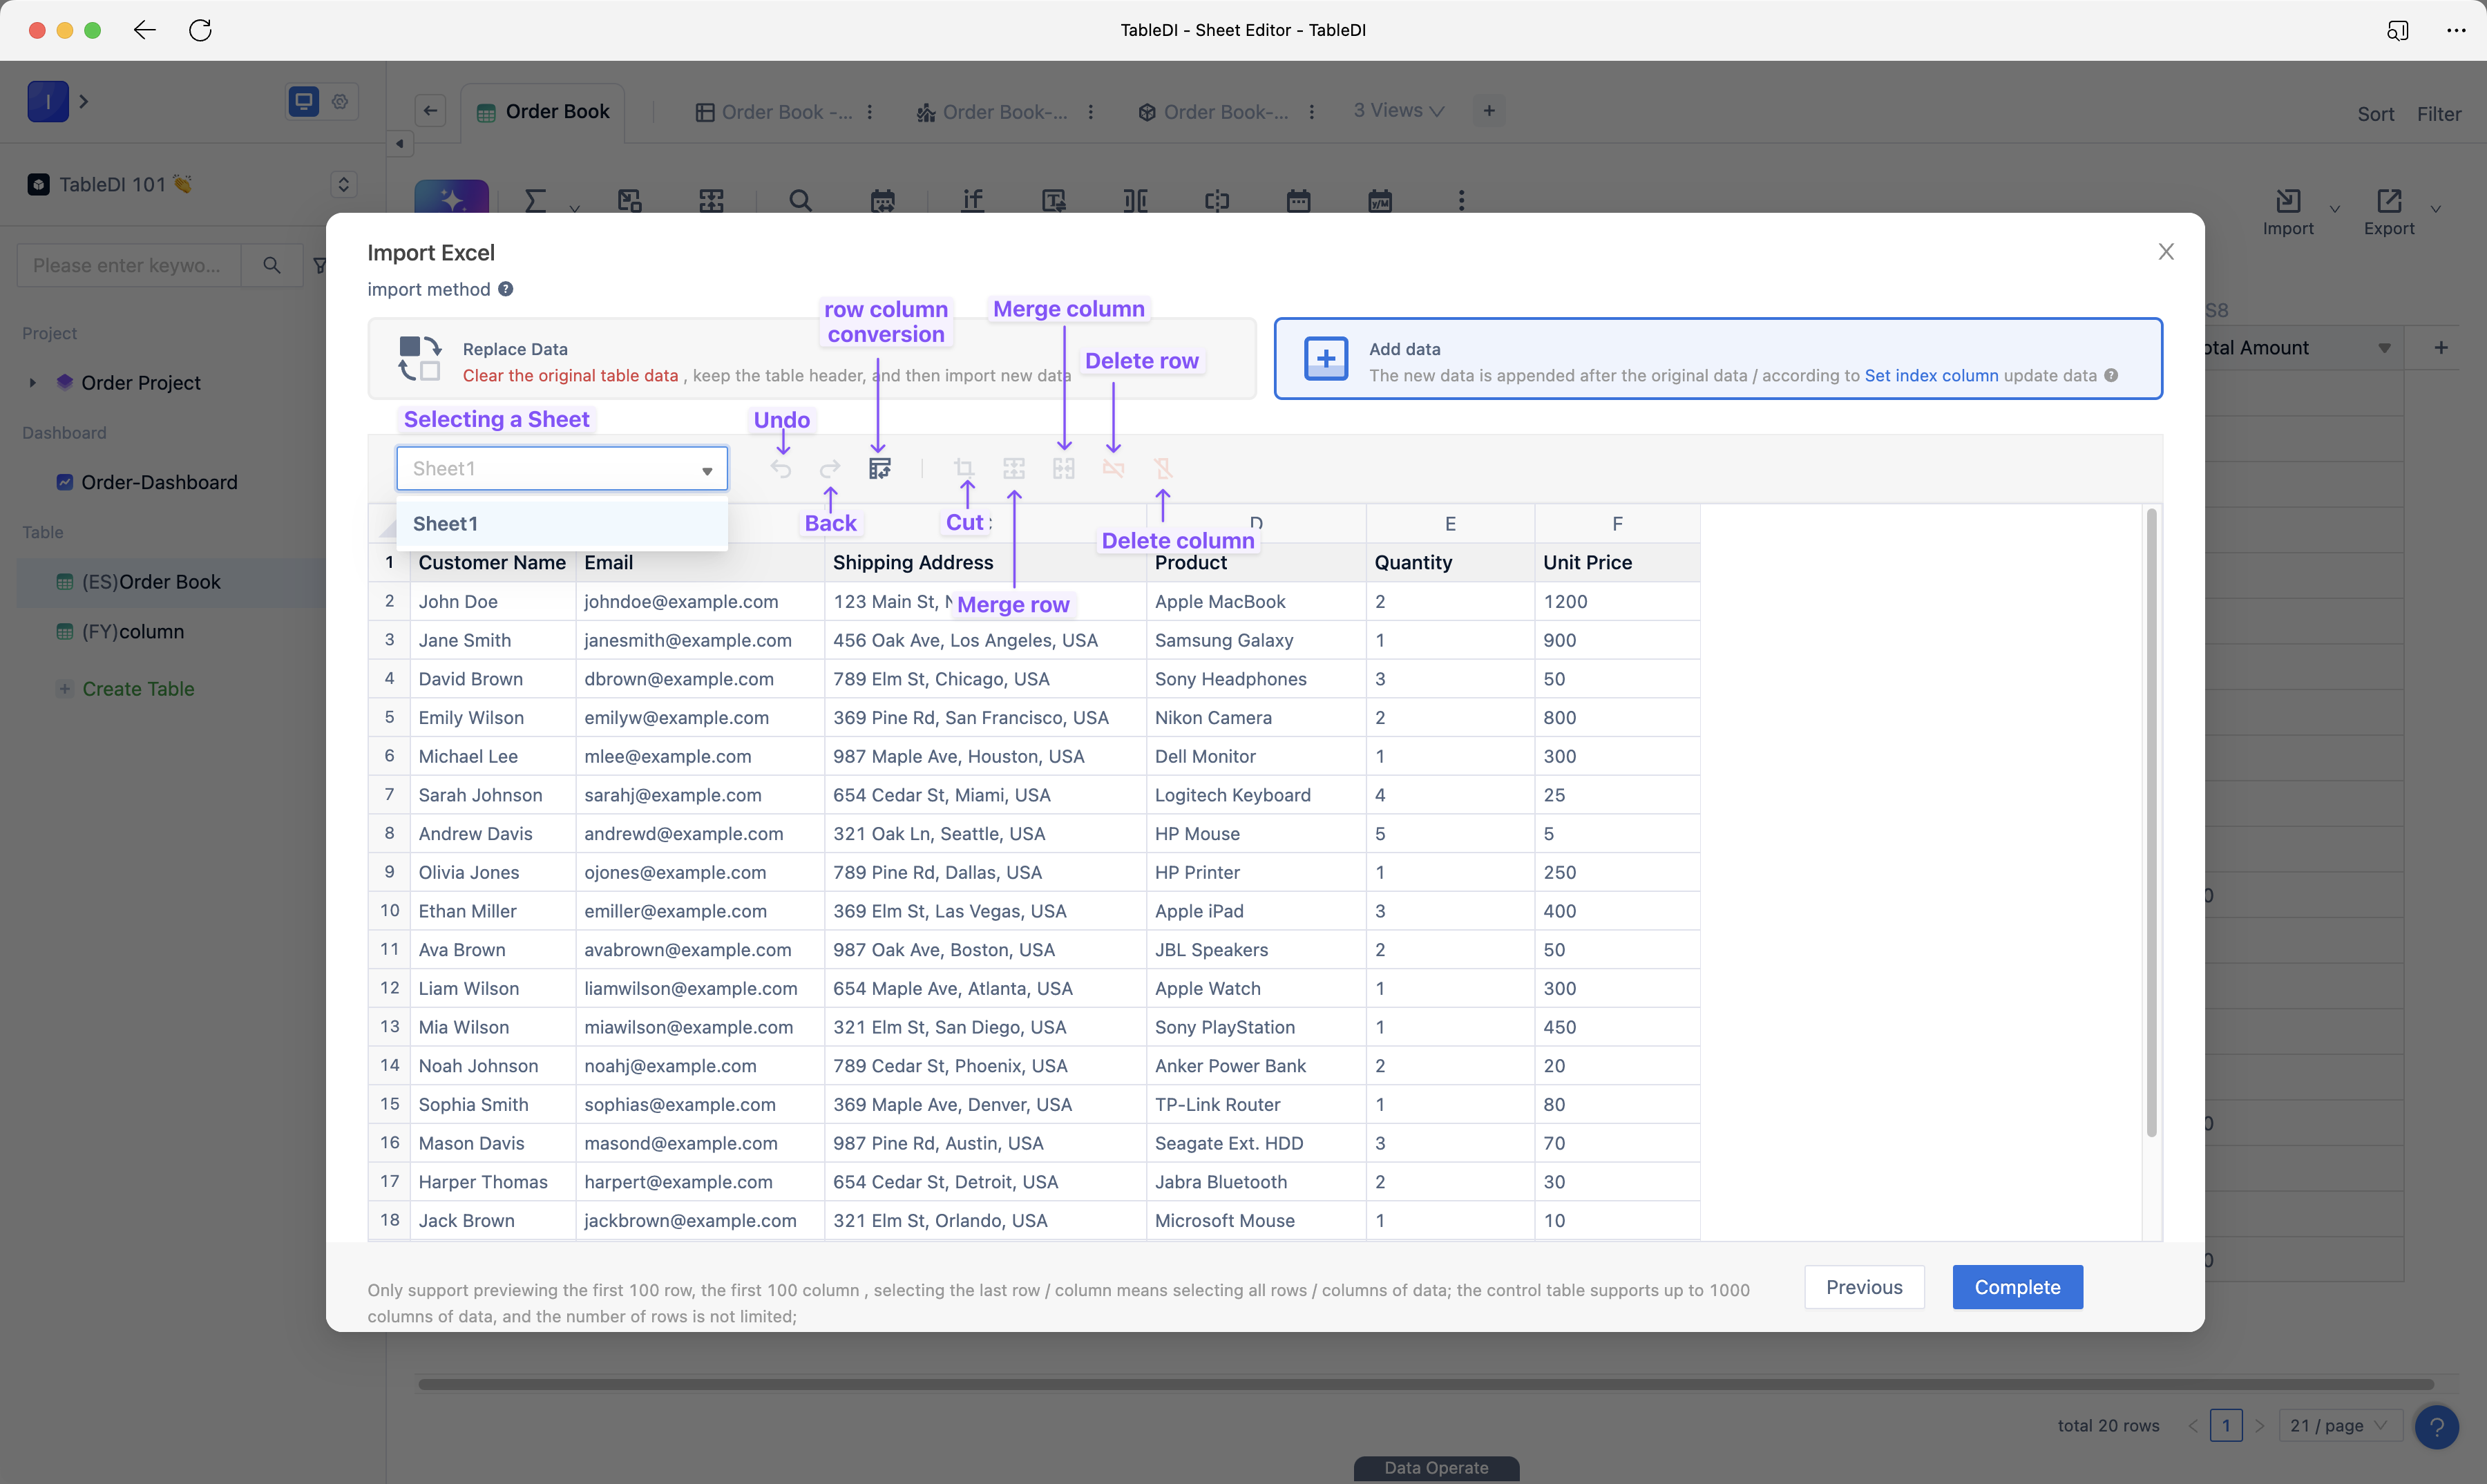This screenshot has height=1484, width=2487.
Task: Expand the Order Project tree item
Action: click(x=32, y=382)
